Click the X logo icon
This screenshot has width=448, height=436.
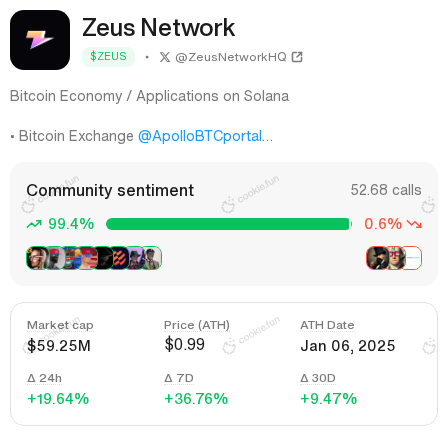pyautogui.click(x=165, y=57)
